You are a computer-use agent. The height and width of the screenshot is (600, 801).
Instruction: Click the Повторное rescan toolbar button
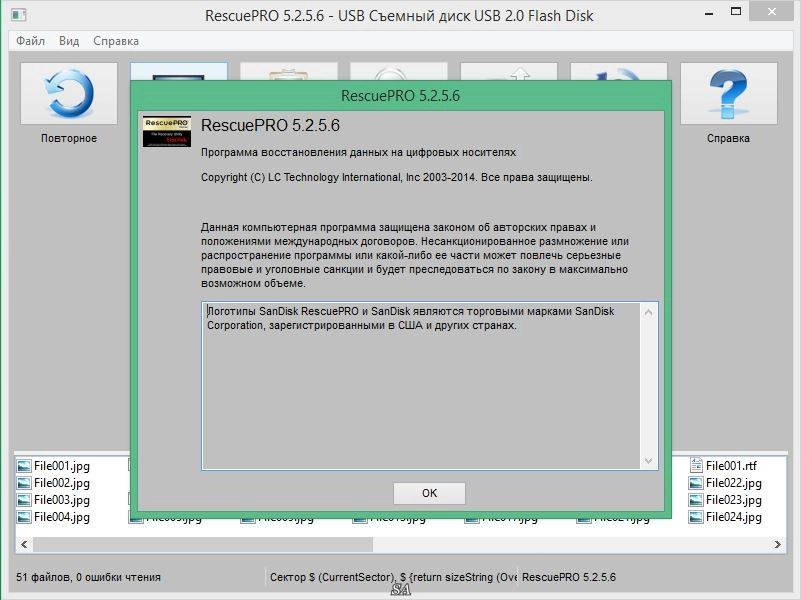tap(69, 93)
